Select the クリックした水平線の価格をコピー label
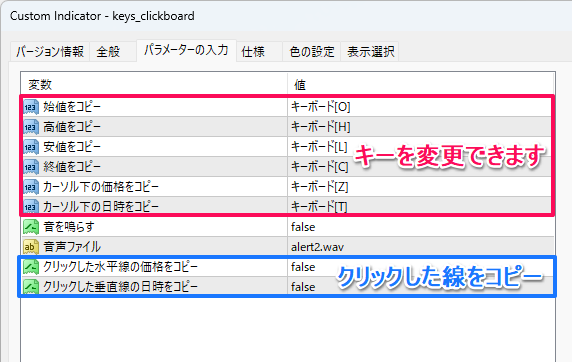 (120, 267)
